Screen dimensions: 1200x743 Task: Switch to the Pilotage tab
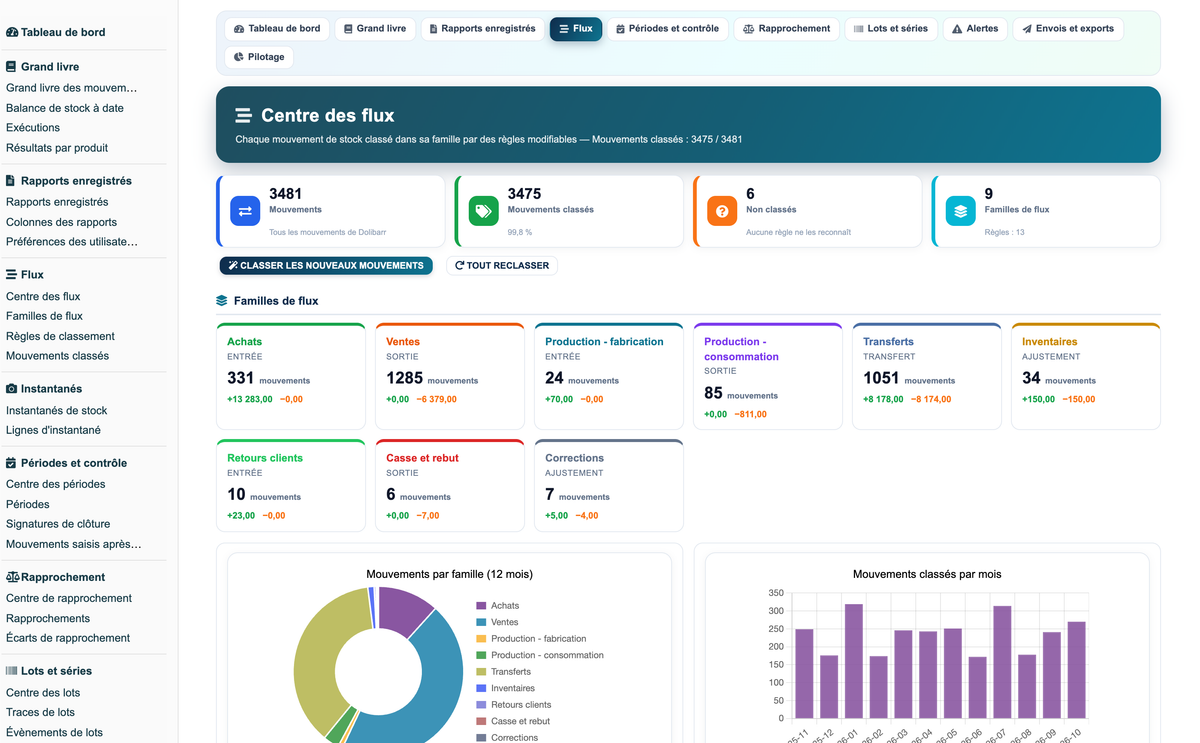coord(259,57)
